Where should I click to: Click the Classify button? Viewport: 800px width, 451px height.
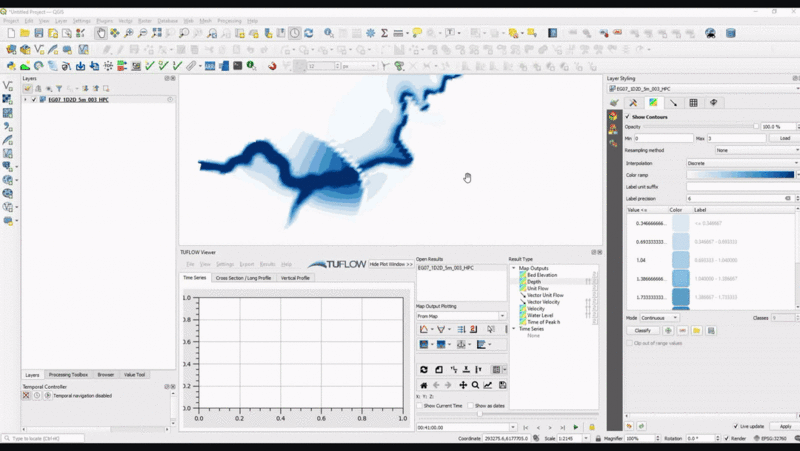(x=641, y=330)
